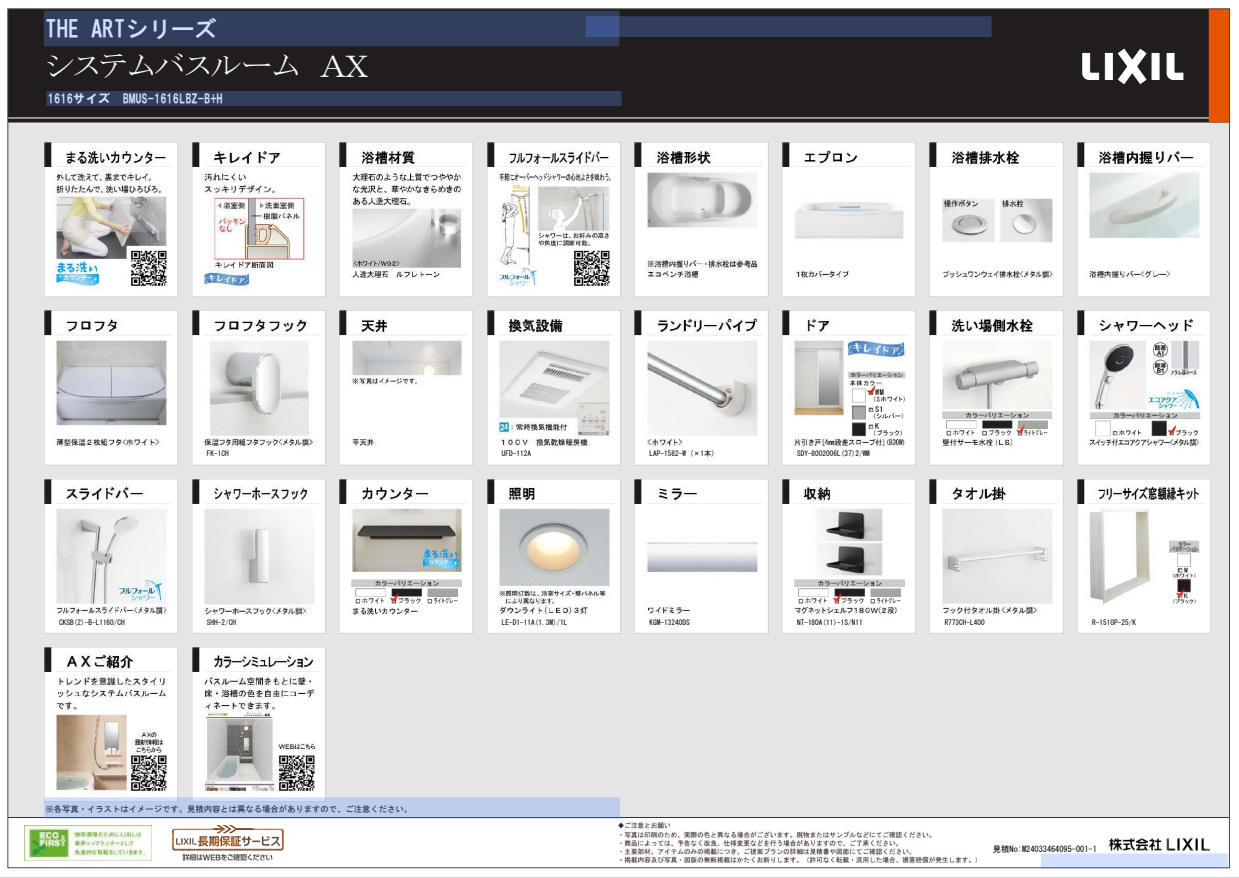
Task: Click the LIXIL長期保証サービス banner
Action: [227, 840]
